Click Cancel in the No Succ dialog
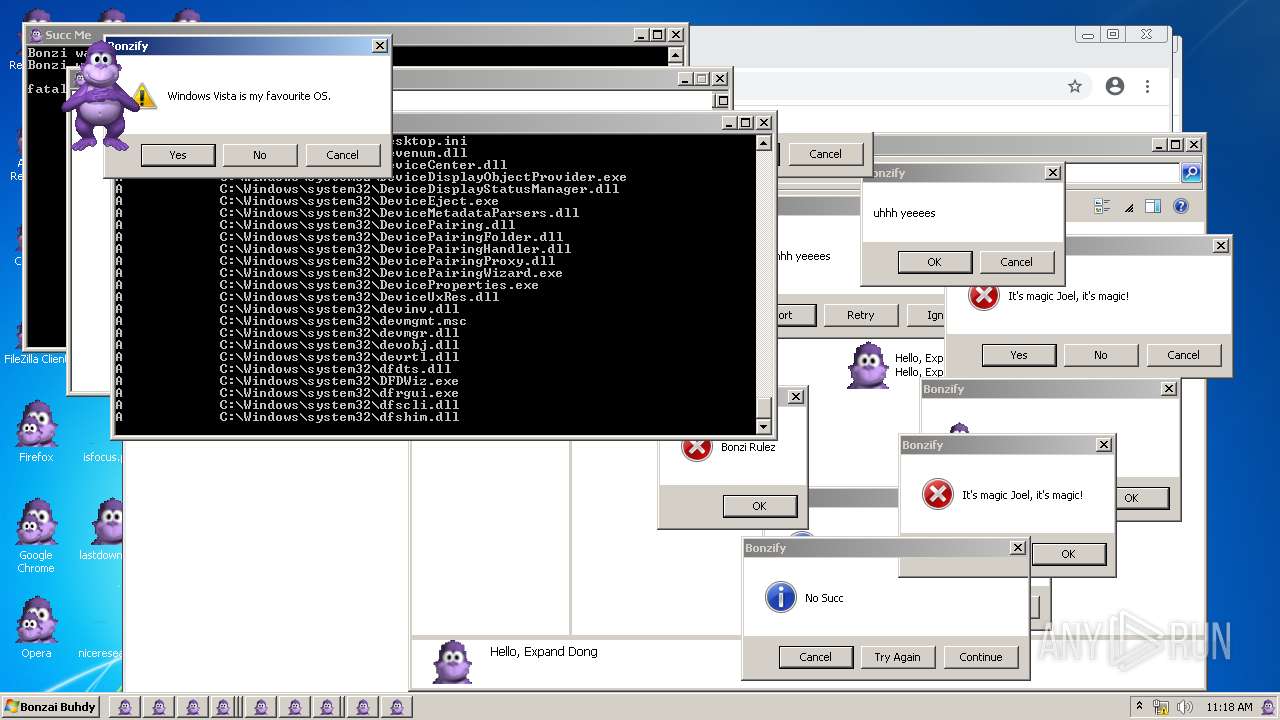Screen dimensions: 1280x720 [x=815, y=657]
